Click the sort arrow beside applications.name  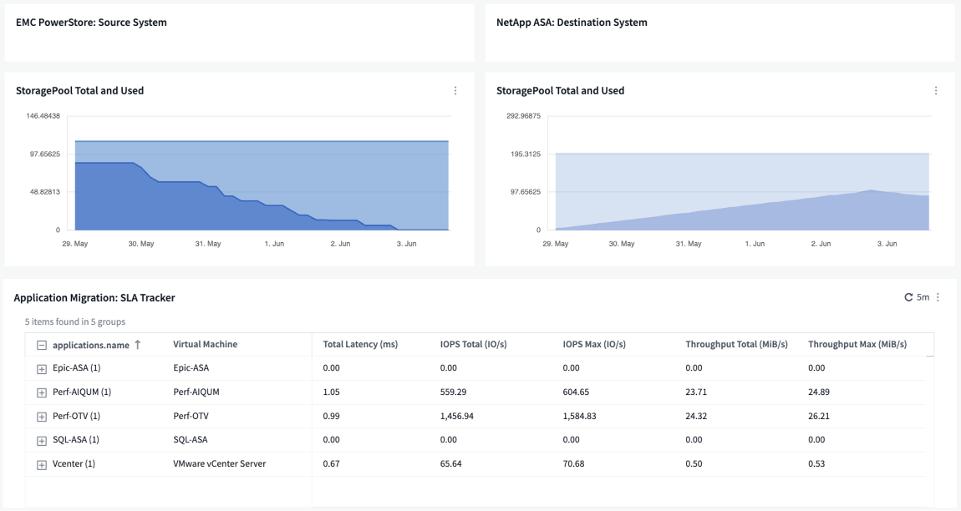(x=138, y=345)
